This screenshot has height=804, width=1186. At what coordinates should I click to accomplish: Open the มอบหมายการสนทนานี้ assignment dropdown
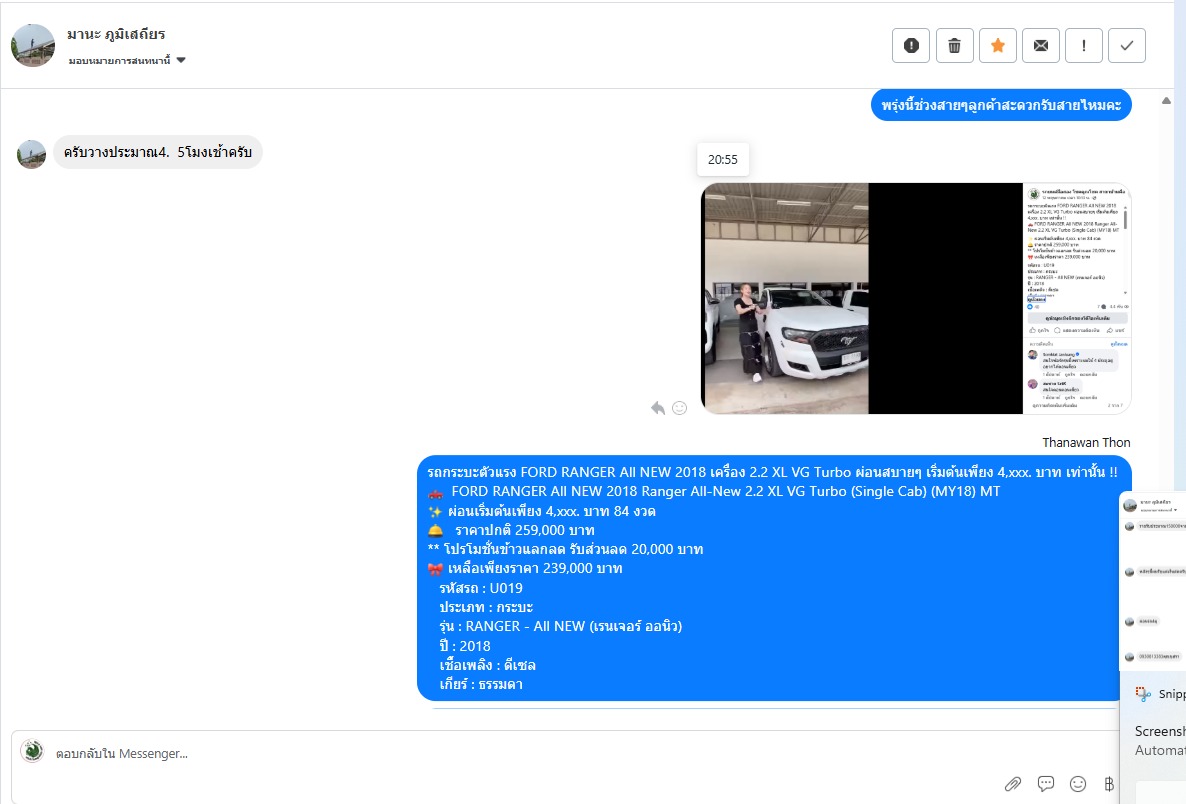(127, 61)
